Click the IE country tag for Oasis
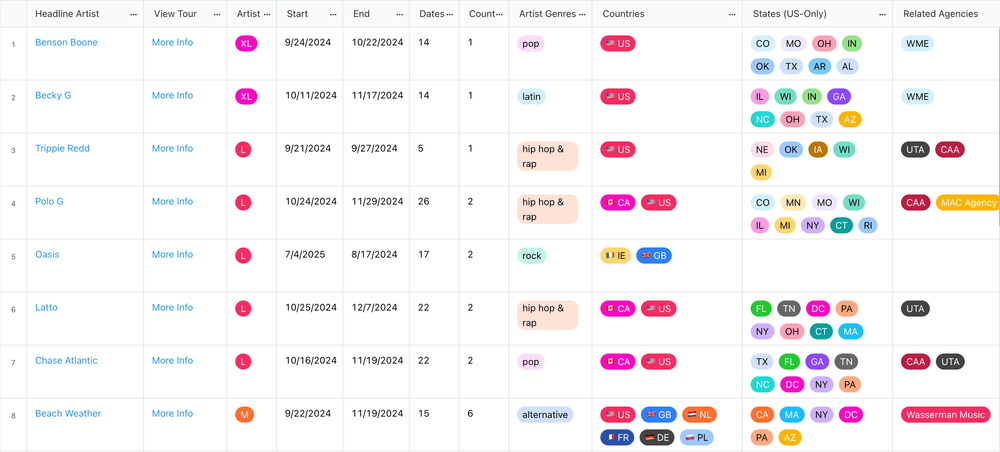Image resolution: width=1000 pixels, height=452 pixels. (x=615, y=256)
